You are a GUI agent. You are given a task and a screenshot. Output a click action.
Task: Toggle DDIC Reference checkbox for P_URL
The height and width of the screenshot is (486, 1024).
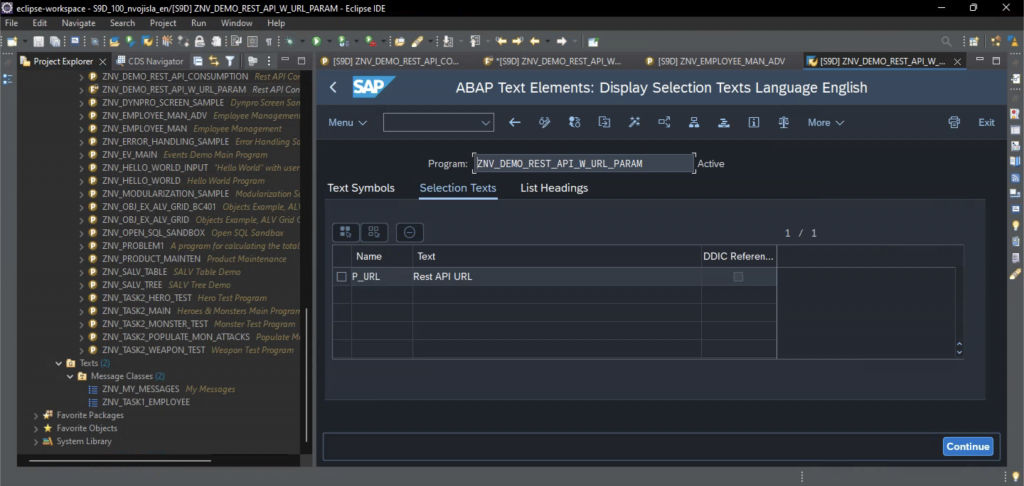click(x=738, y=277)
